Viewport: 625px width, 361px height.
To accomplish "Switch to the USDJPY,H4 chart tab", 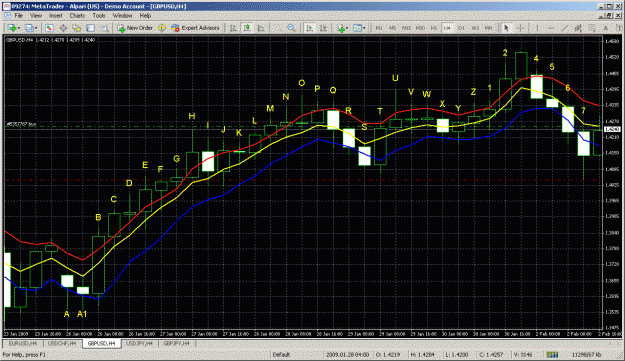I will tap(140, 343).
